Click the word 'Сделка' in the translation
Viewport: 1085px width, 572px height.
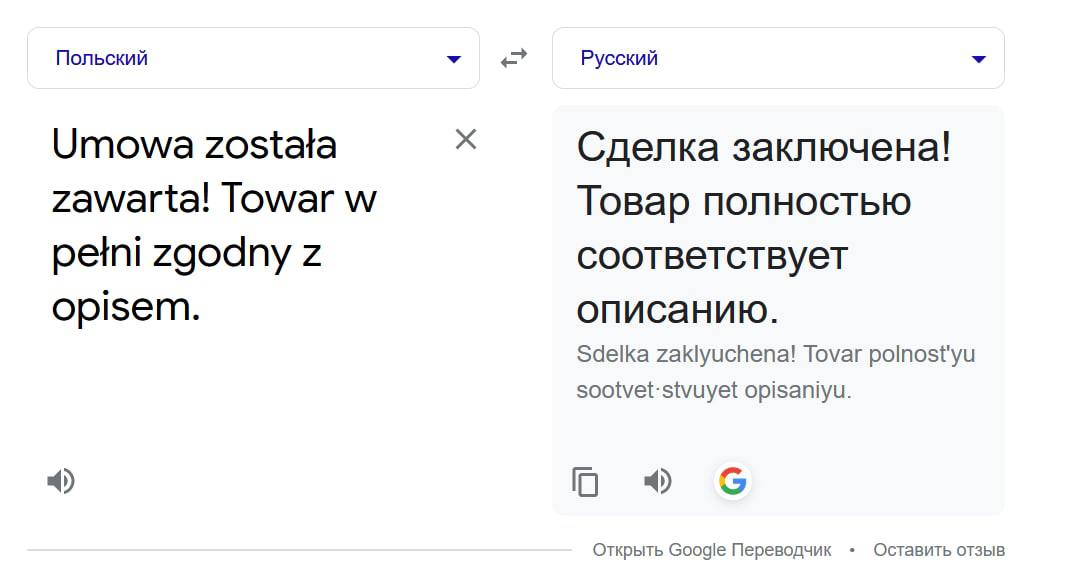(x=648, y=147)
